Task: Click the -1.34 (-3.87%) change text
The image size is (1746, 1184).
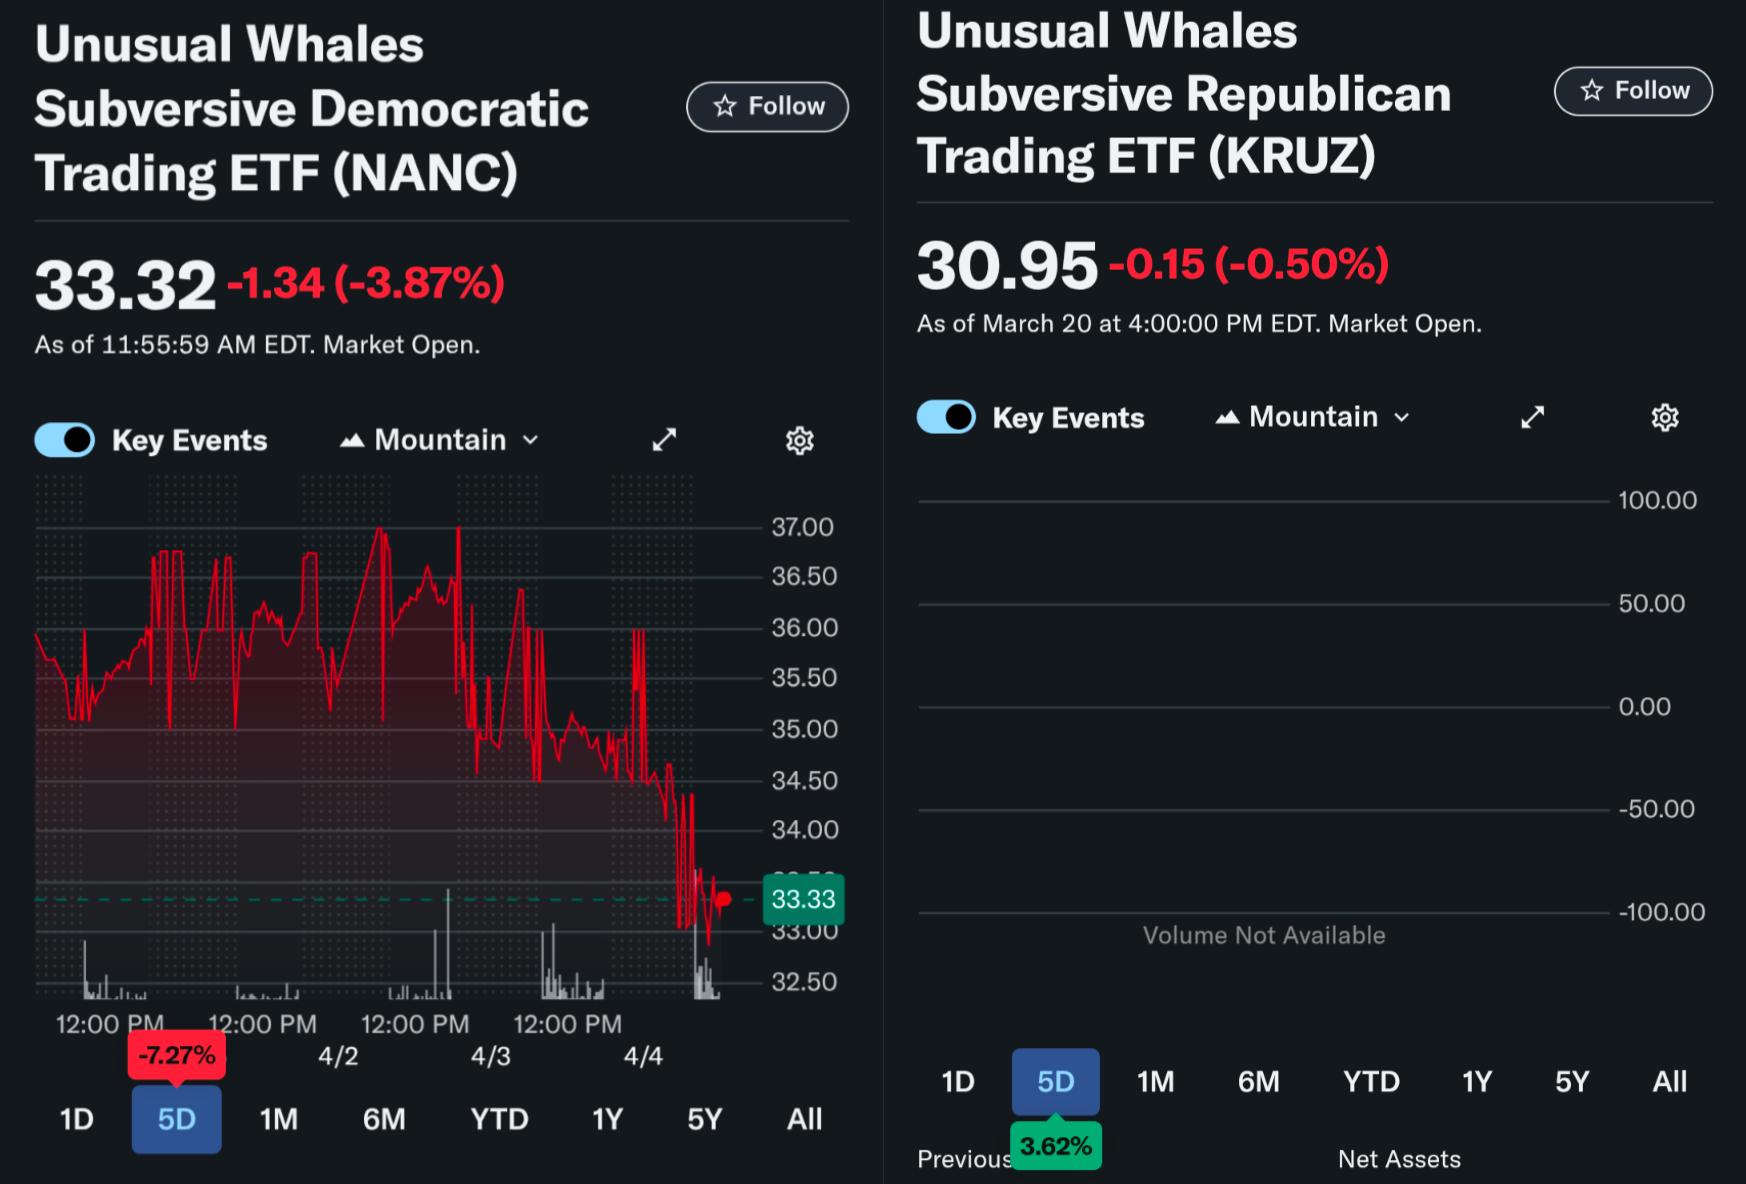Action: (x=366, y=283)
